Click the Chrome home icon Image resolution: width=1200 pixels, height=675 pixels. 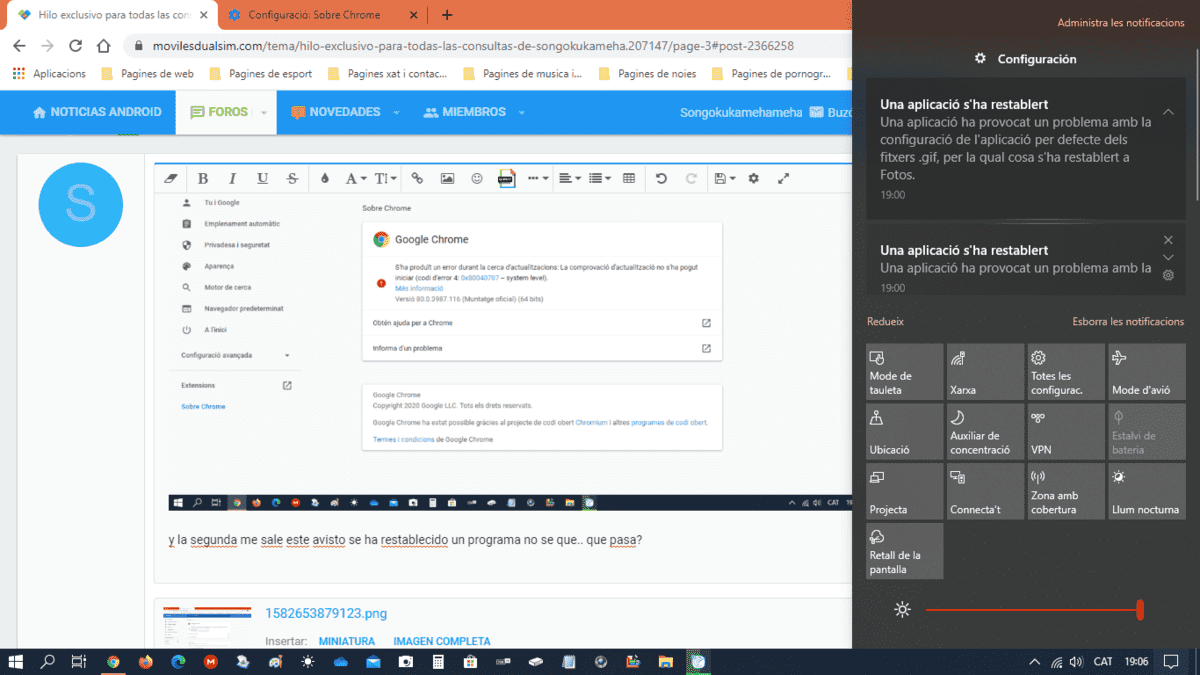[103, 46]
